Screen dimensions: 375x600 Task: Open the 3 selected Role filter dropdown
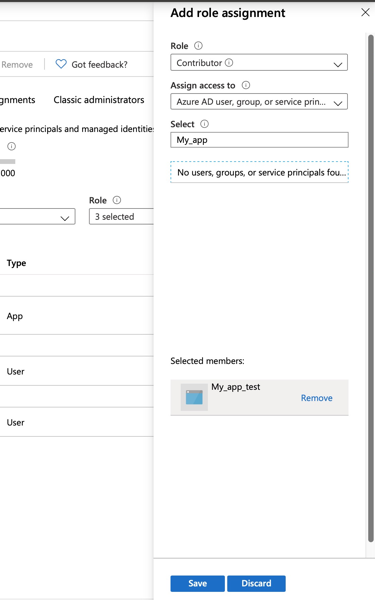[121, 217]
